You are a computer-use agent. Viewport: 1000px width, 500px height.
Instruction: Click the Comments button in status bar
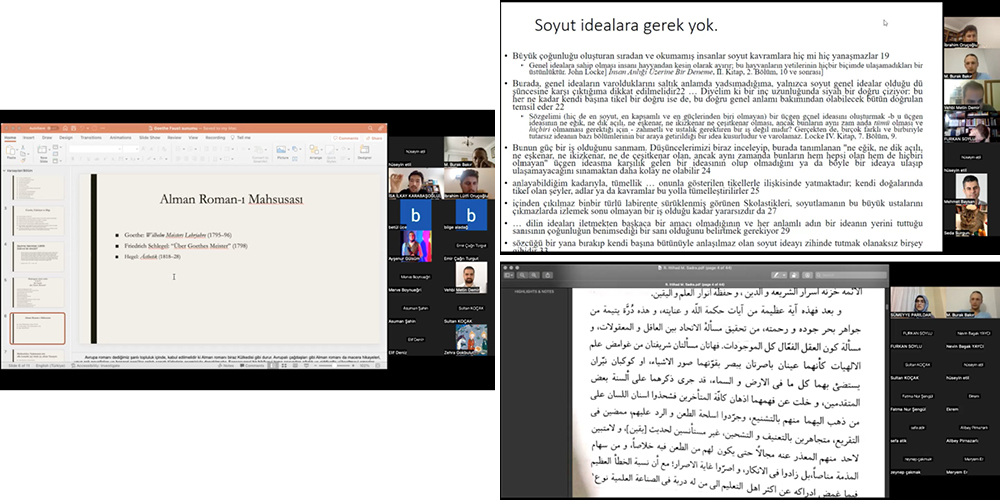coord(252,365)
